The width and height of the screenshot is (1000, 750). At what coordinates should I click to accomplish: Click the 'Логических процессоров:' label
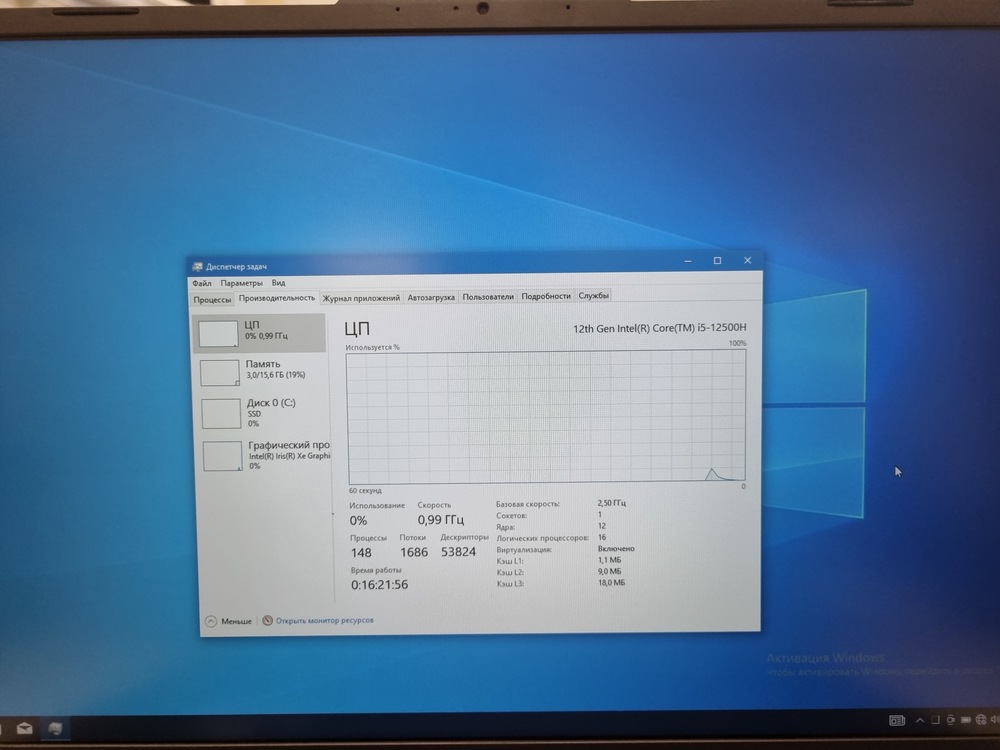542,538
